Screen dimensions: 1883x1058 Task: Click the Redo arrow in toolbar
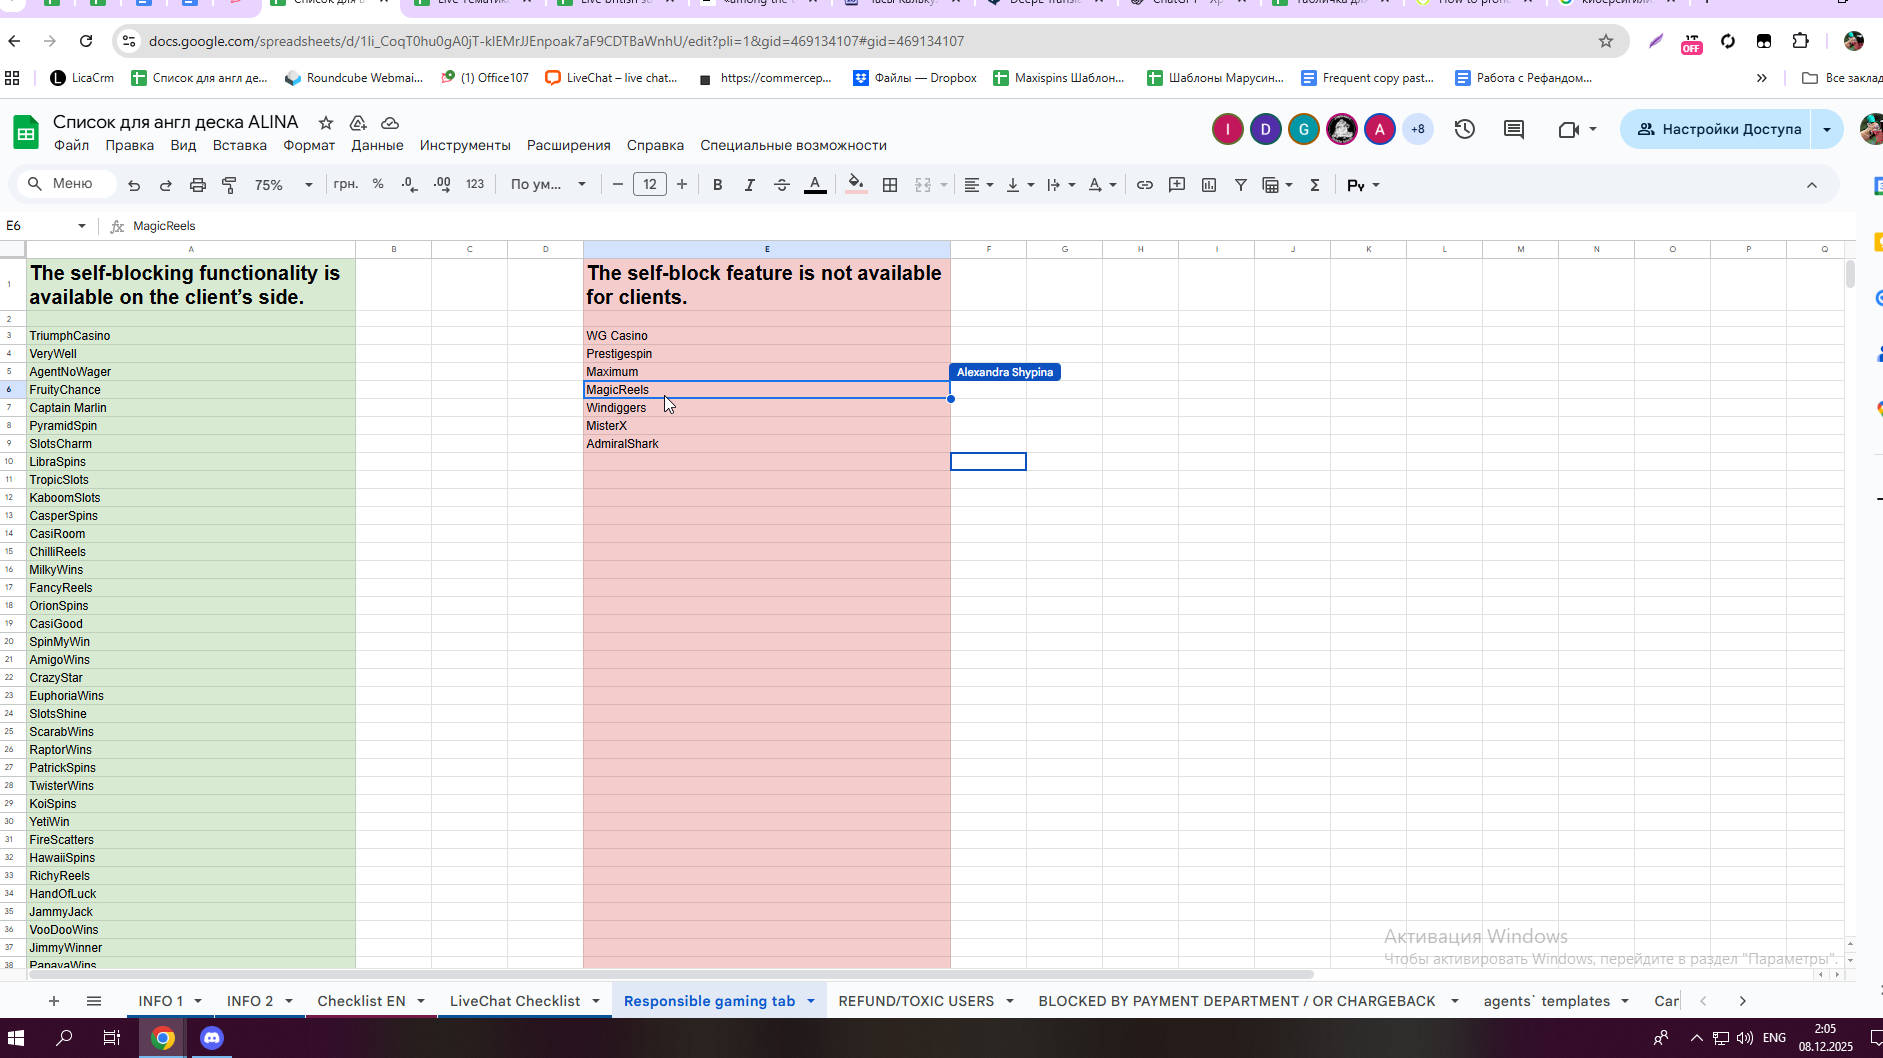coord(166,185)
